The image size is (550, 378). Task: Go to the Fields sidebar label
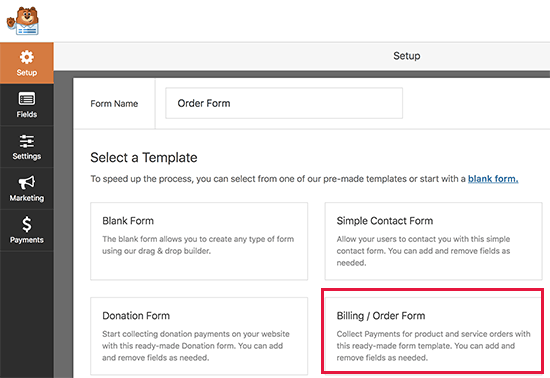point(27,114)
